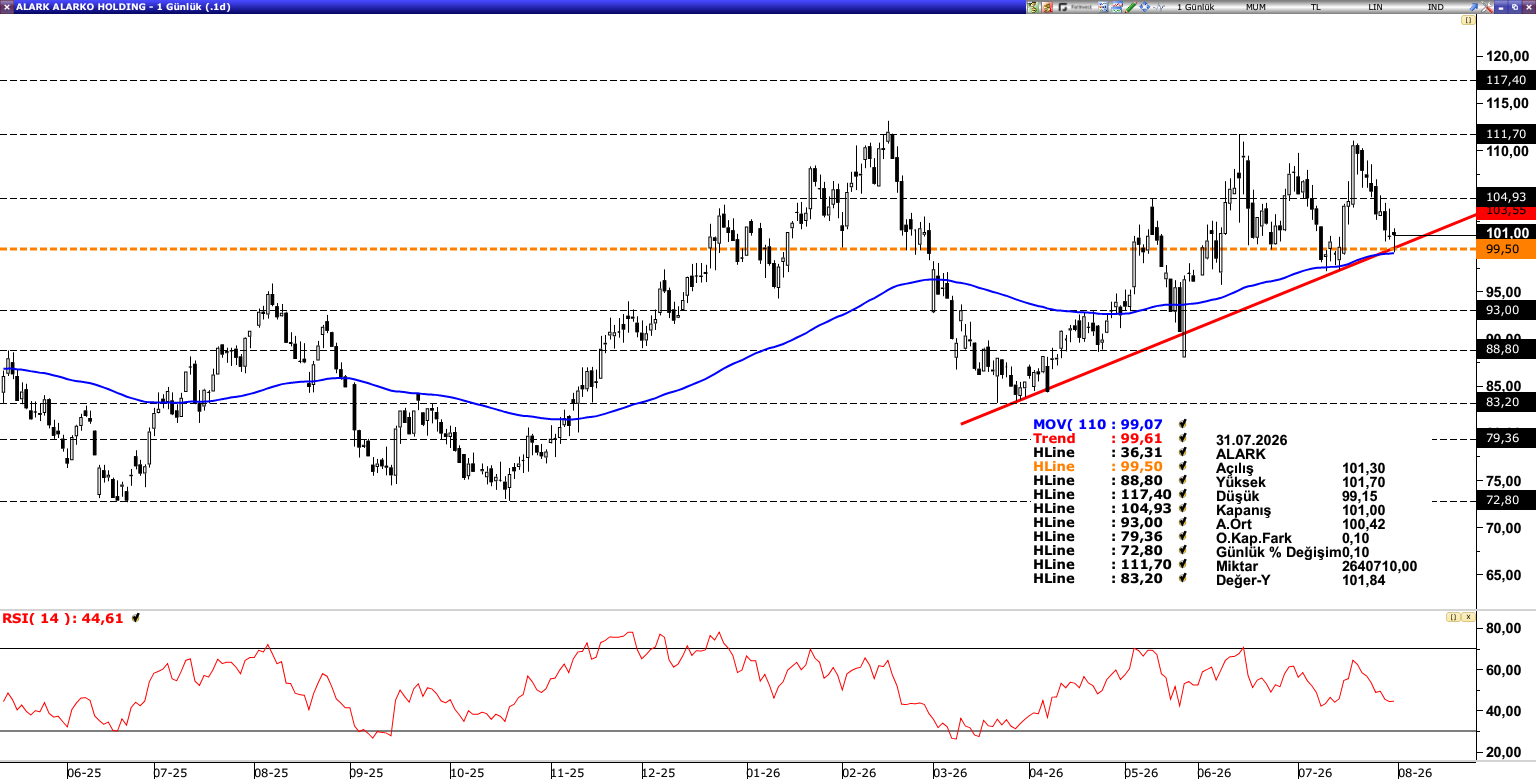
Task: Toggle the checkmark next to HLine : 104,93
Action: pyautogui.click(x=1184, y=509)
